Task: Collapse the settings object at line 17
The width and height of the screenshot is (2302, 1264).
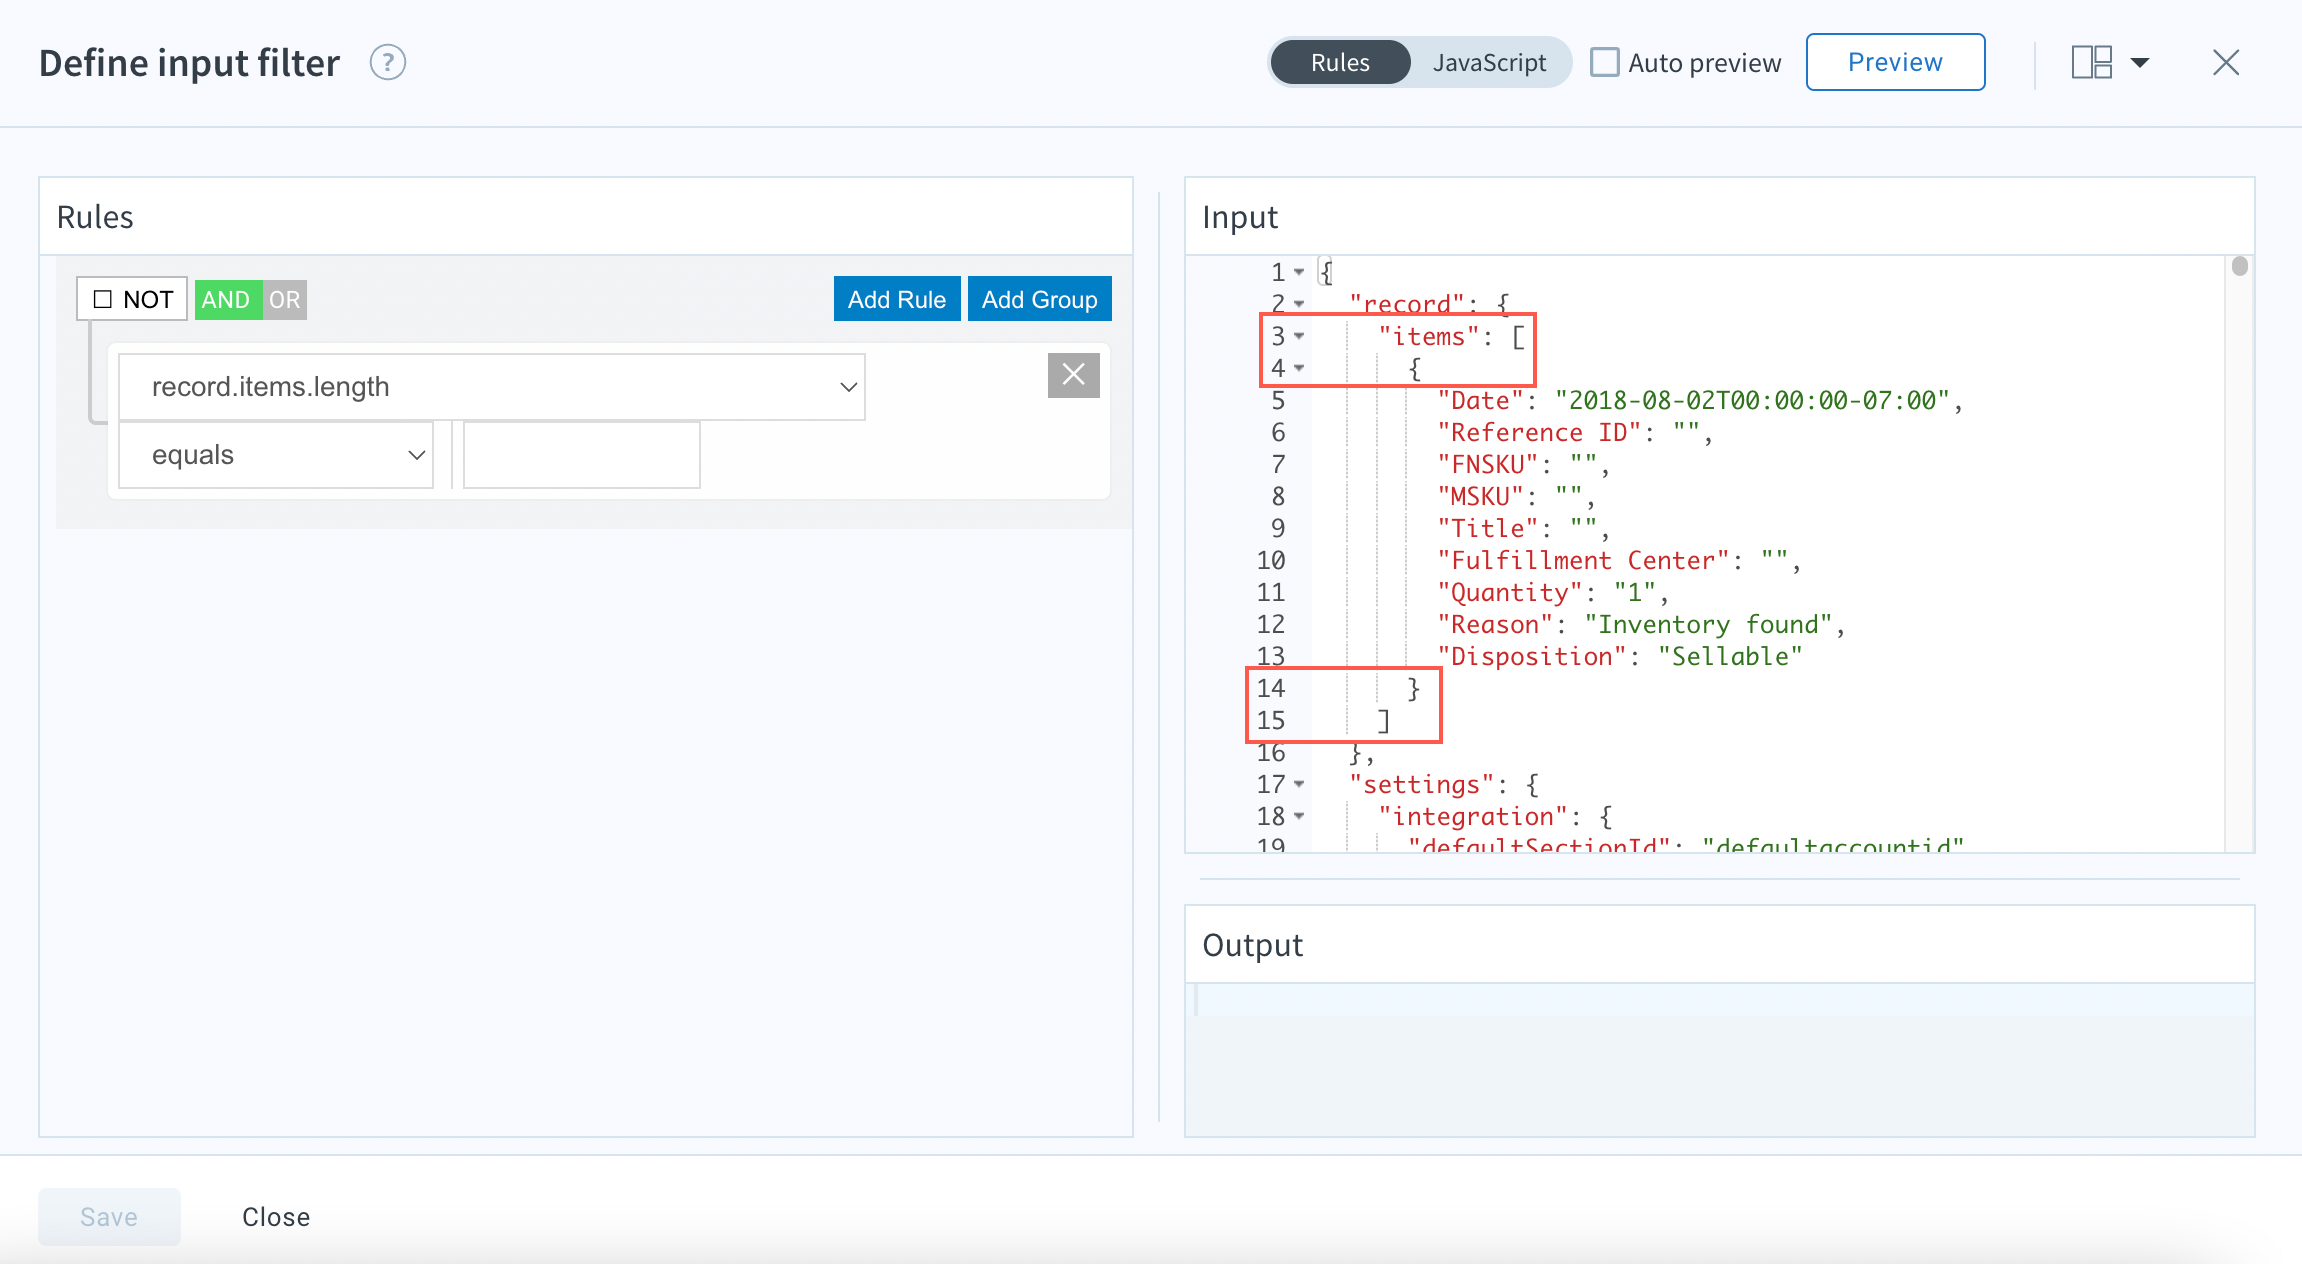Action: [x=1299, y=784]
